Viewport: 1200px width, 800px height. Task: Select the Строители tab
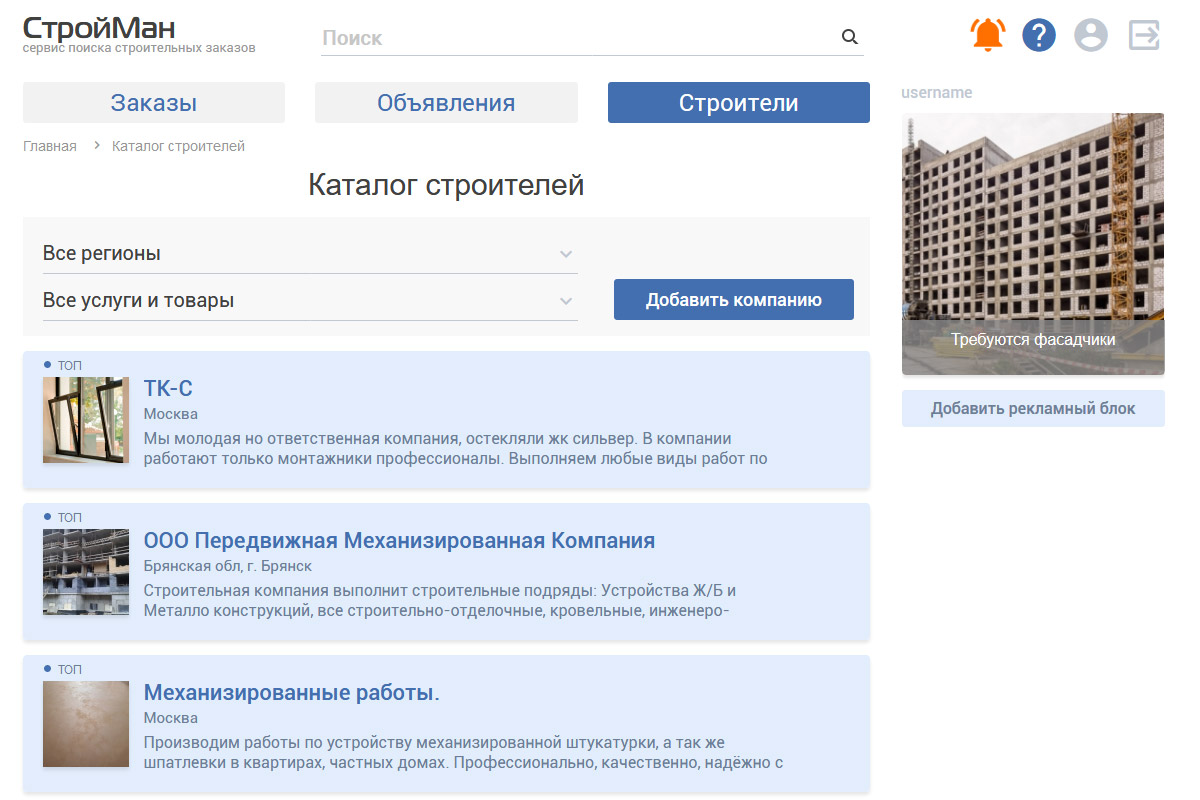[x=738, y=103]
